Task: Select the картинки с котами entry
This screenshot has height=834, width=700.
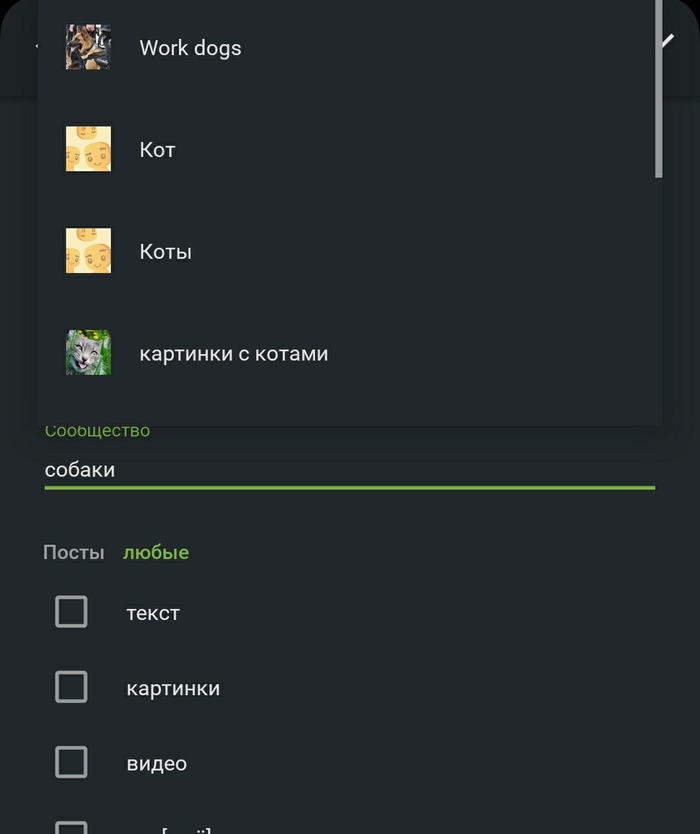Action: (x=234, y=354)
